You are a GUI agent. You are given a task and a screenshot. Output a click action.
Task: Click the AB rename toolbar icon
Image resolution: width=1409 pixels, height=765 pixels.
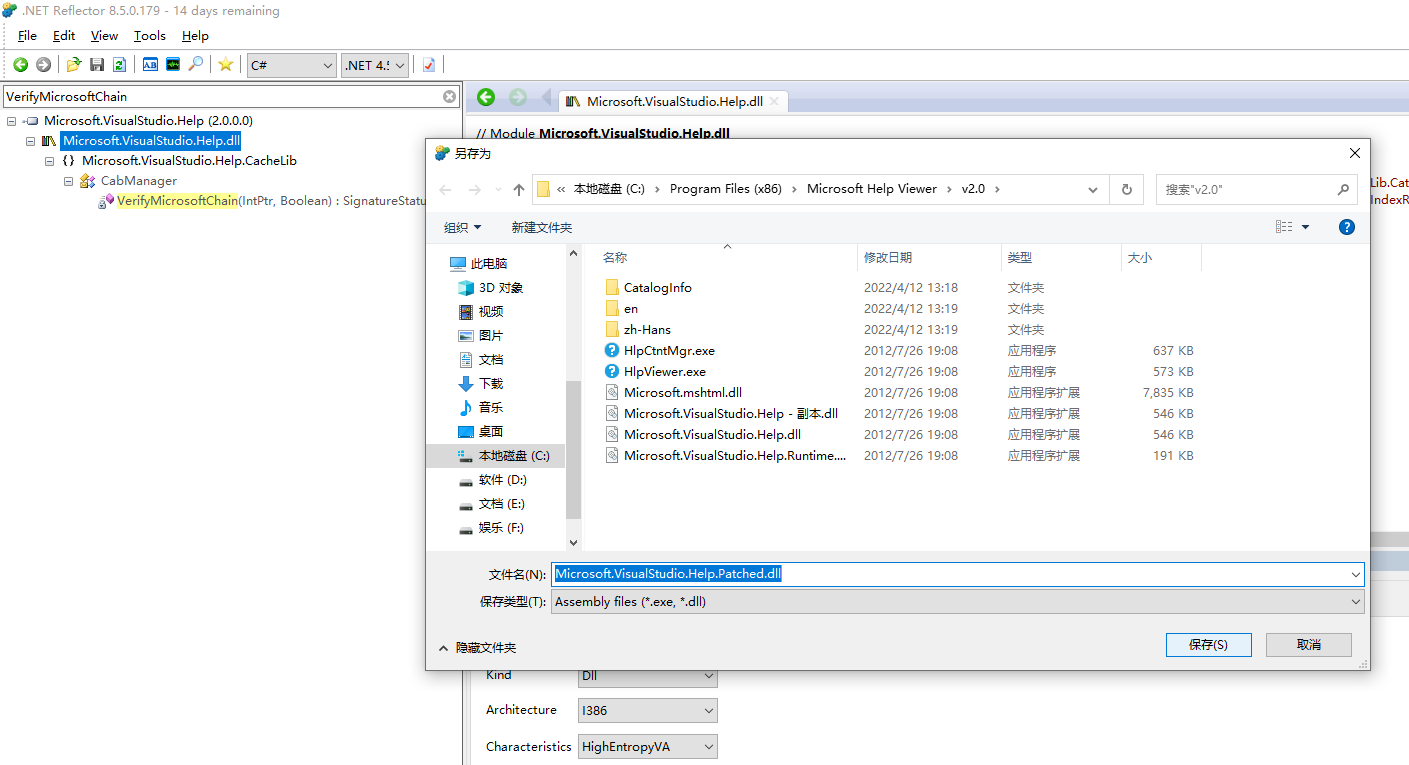coord(150,64)
